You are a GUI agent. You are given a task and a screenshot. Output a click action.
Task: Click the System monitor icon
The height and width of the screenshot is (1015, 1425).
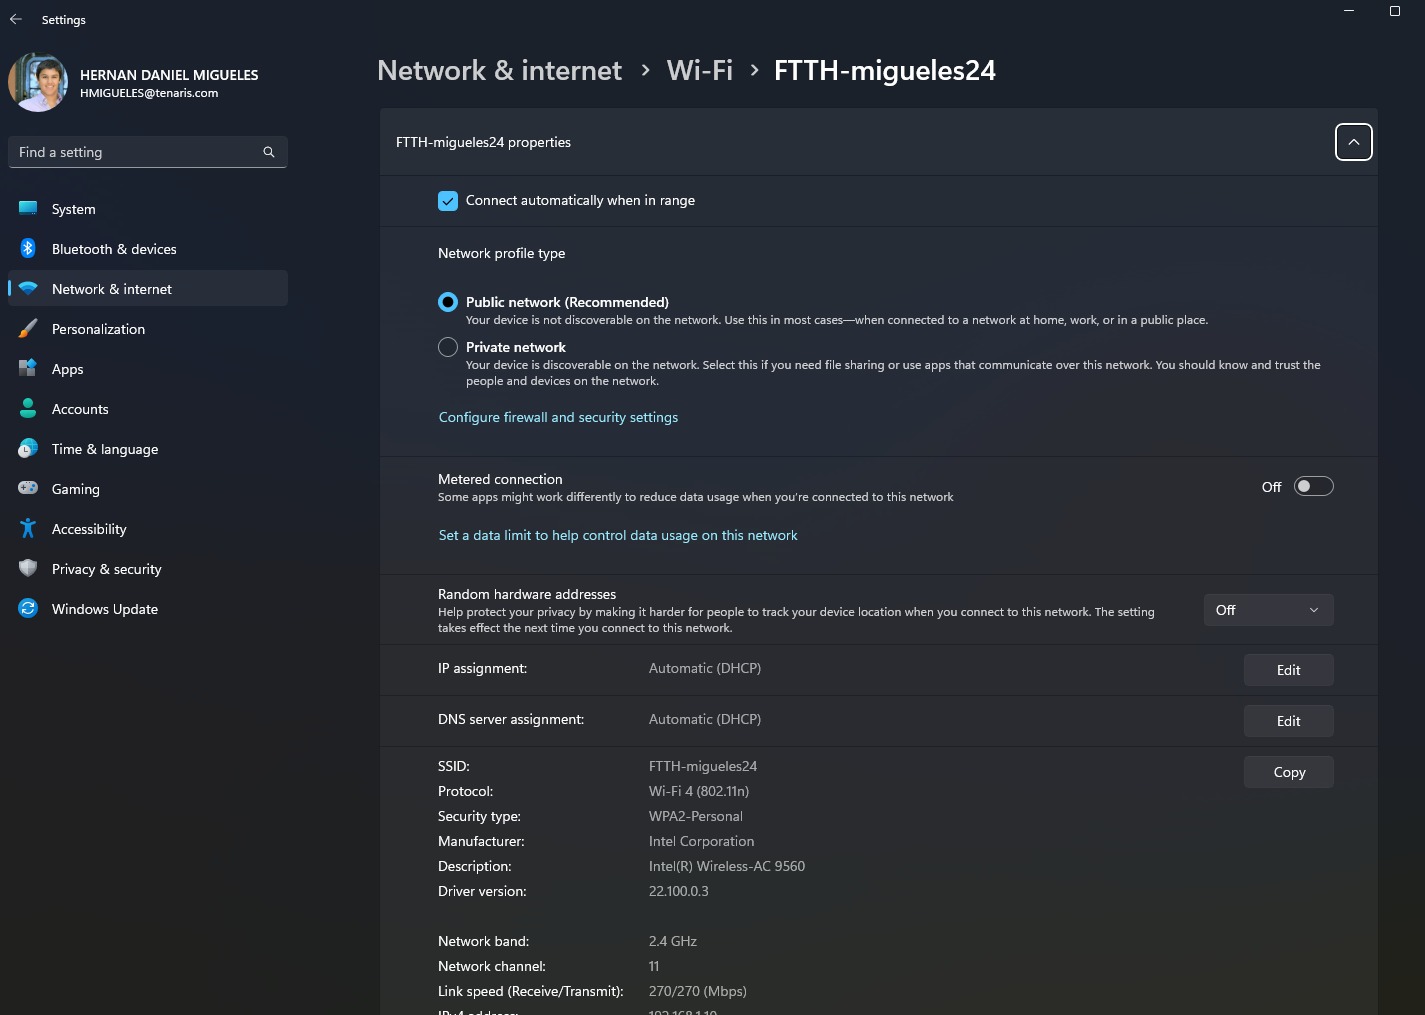point(28,209)
